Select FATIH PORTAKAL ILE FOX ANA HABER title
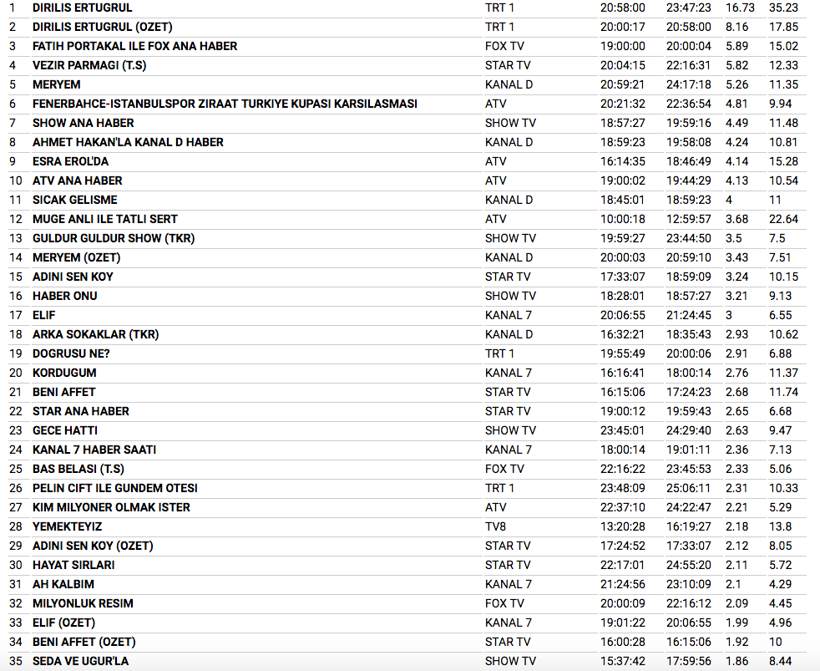Image resolution: width=820 pixels, height=671 pixels. point(135,46)
